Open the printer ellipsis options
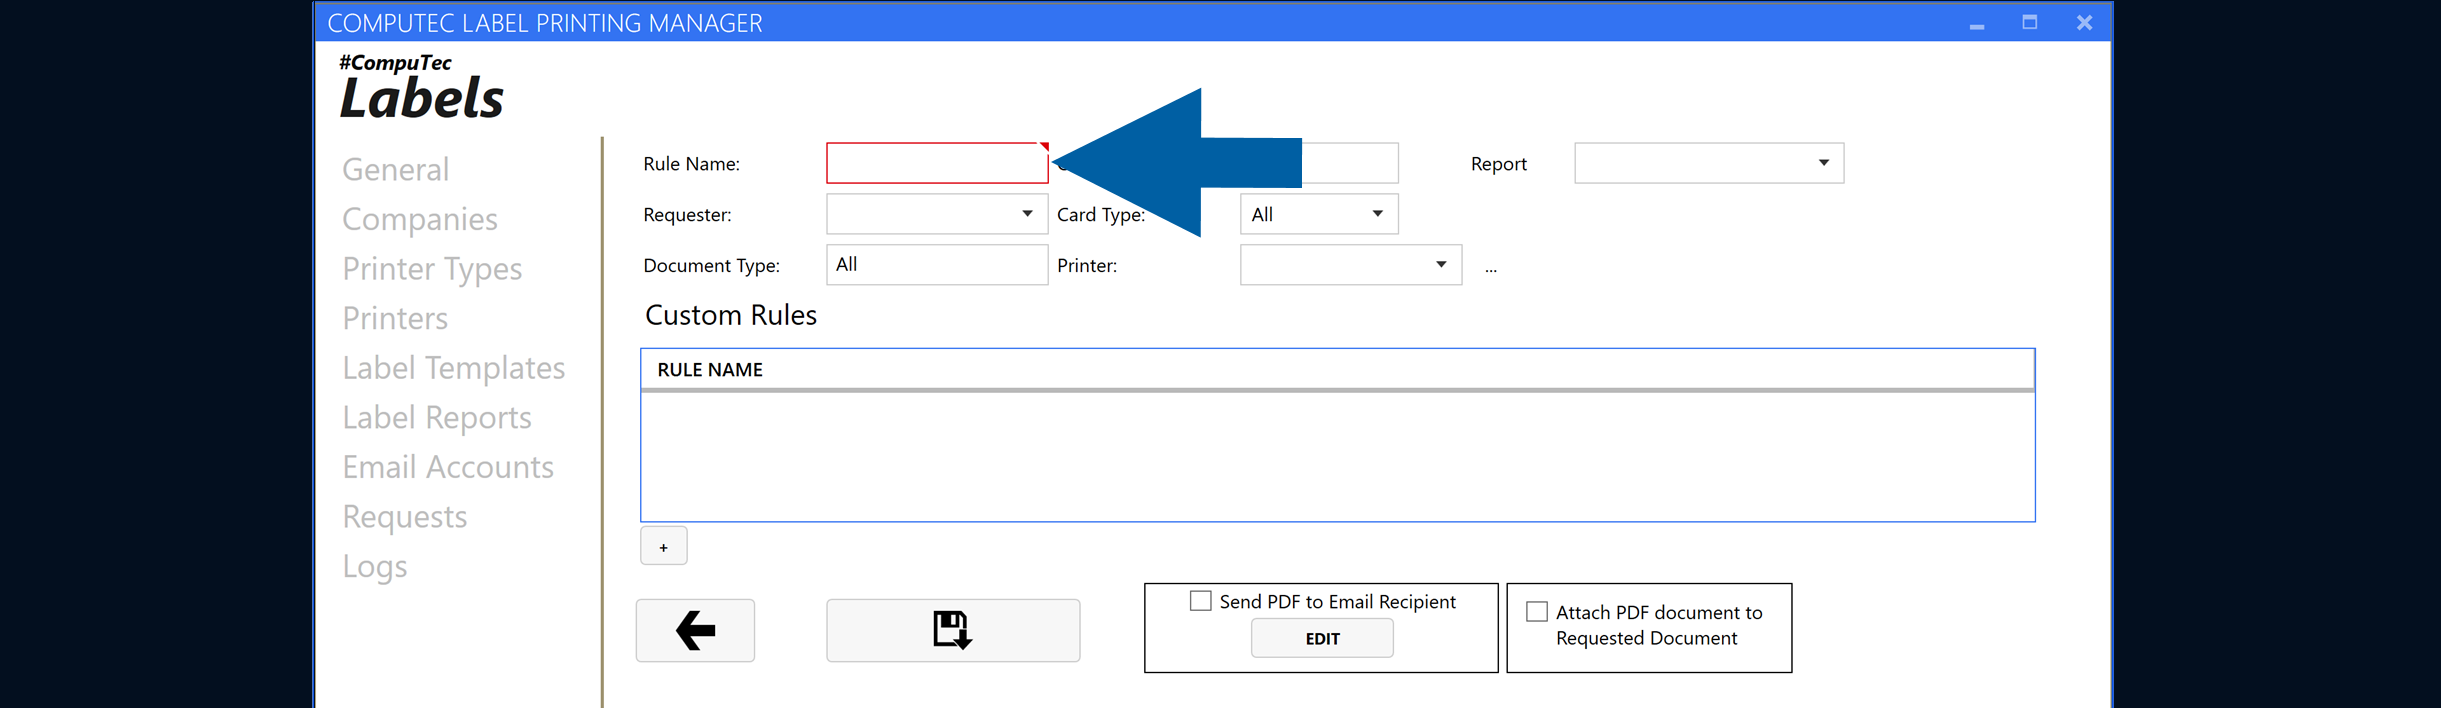The width and height of the screenshot is (2441, 708). click(x=1490, y=267)
